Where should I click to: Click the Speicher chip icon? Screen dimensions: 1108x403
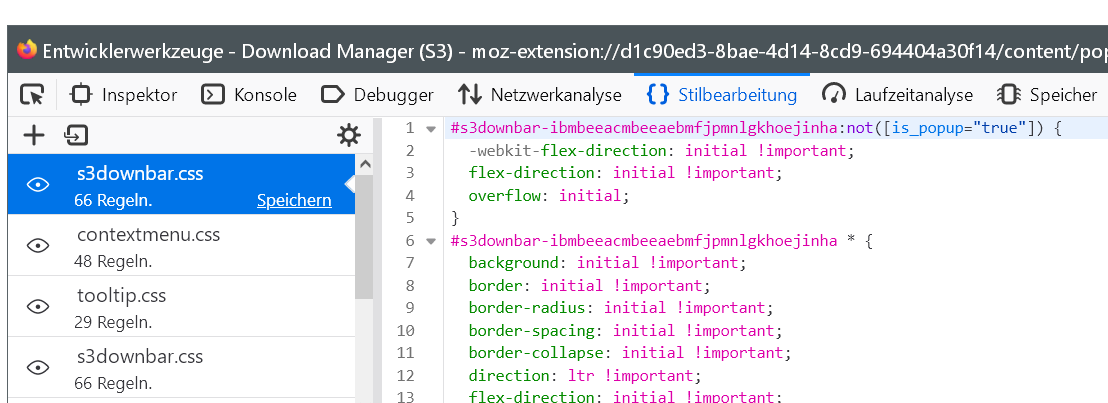(1008, 95)
